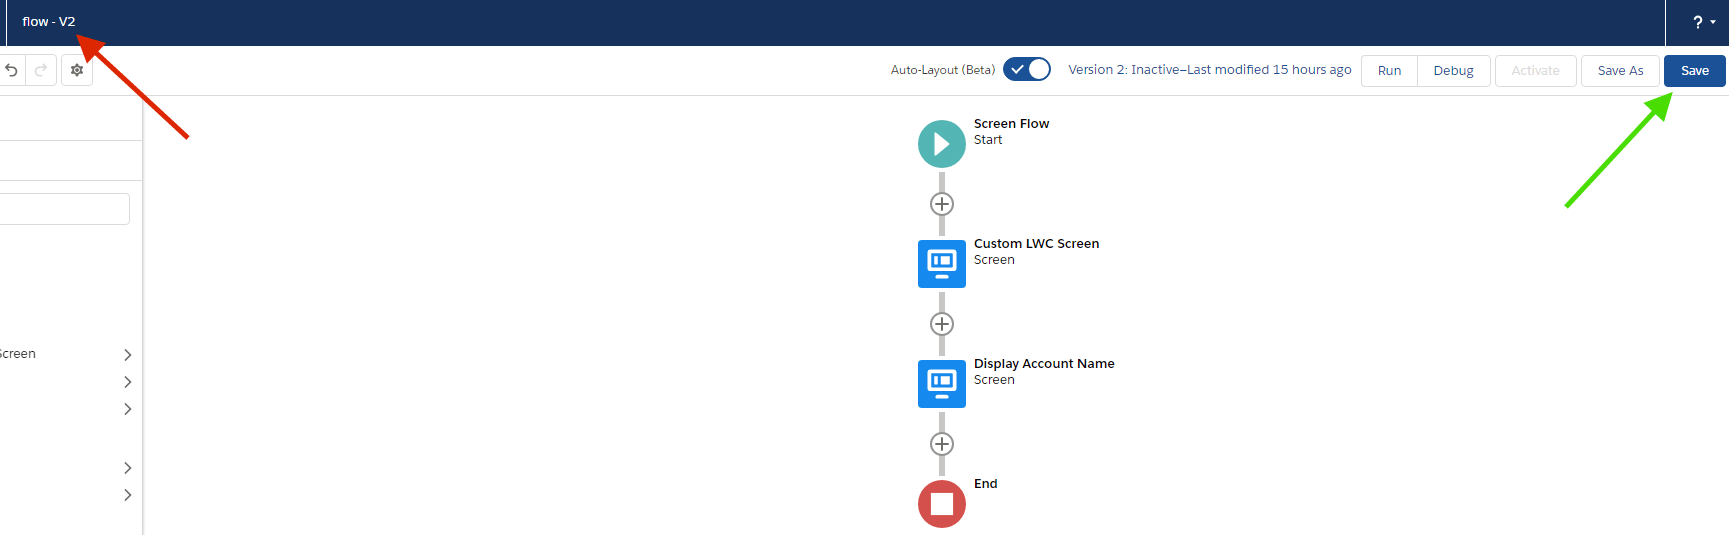
Task: Select the Custom LWC Screen element icon
Action: 941,264
